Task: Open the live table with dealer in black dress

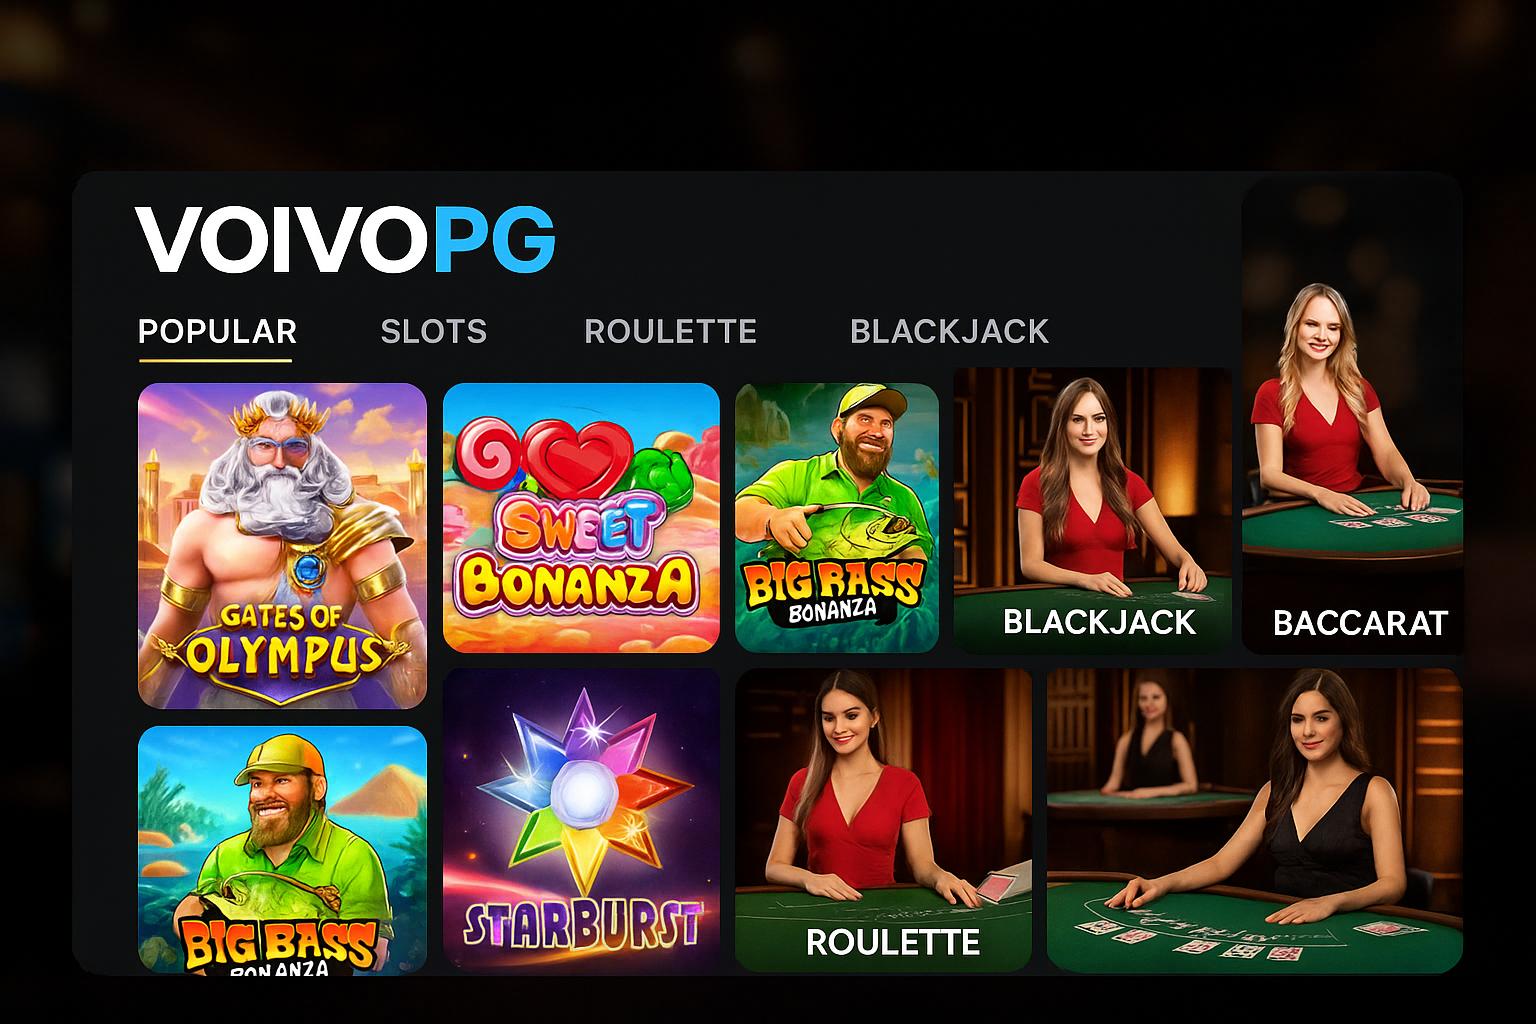Action: pyautogui.click(x=1255, y=820)
